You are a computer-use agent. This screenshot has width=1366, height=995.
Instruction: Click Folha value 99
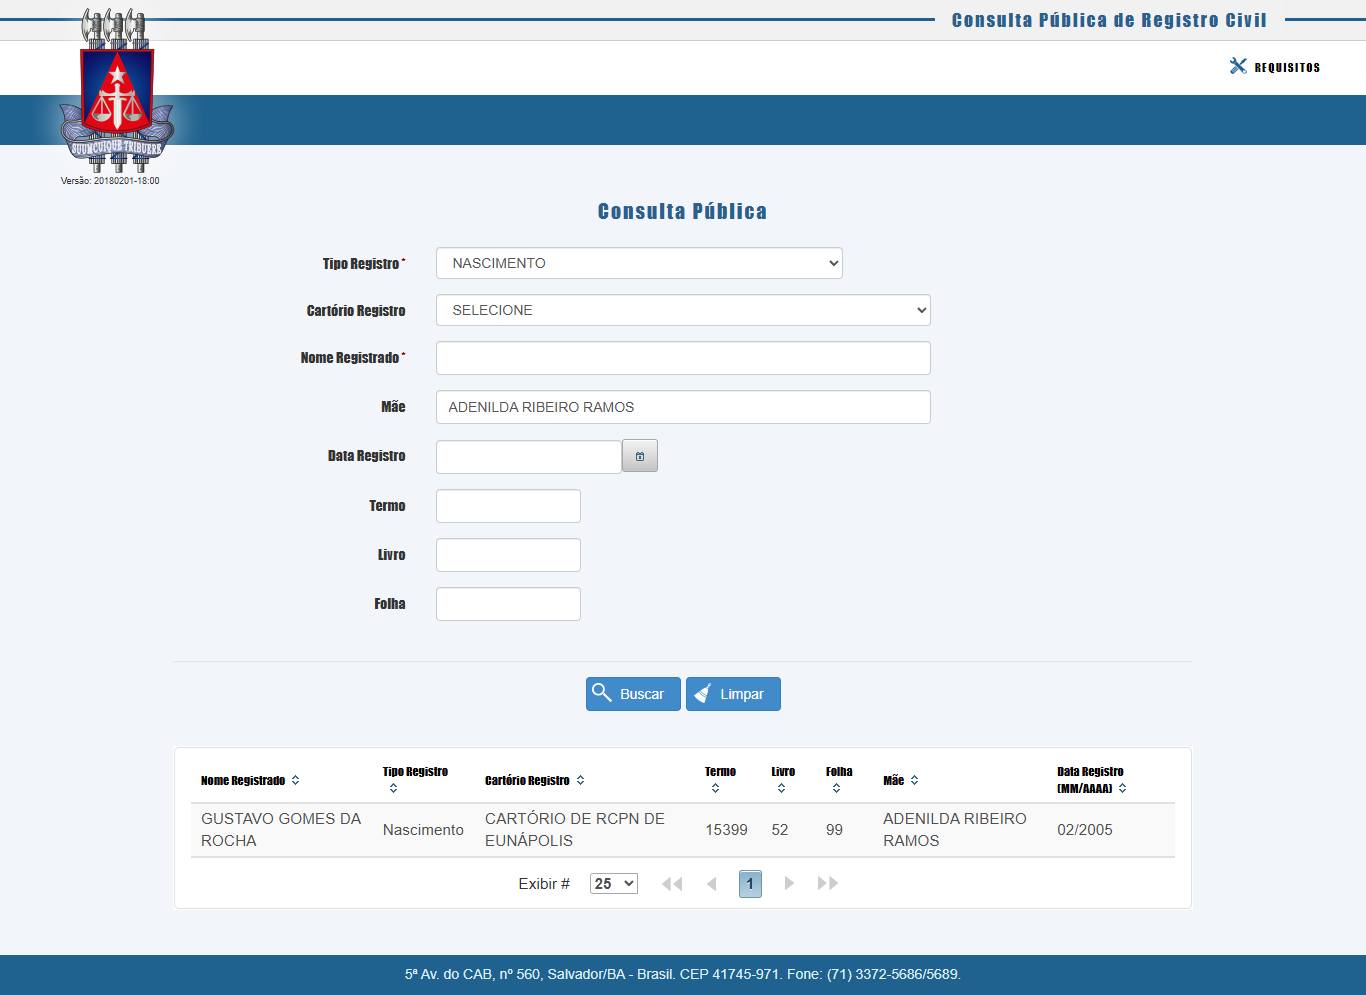[x=834, y=830]
